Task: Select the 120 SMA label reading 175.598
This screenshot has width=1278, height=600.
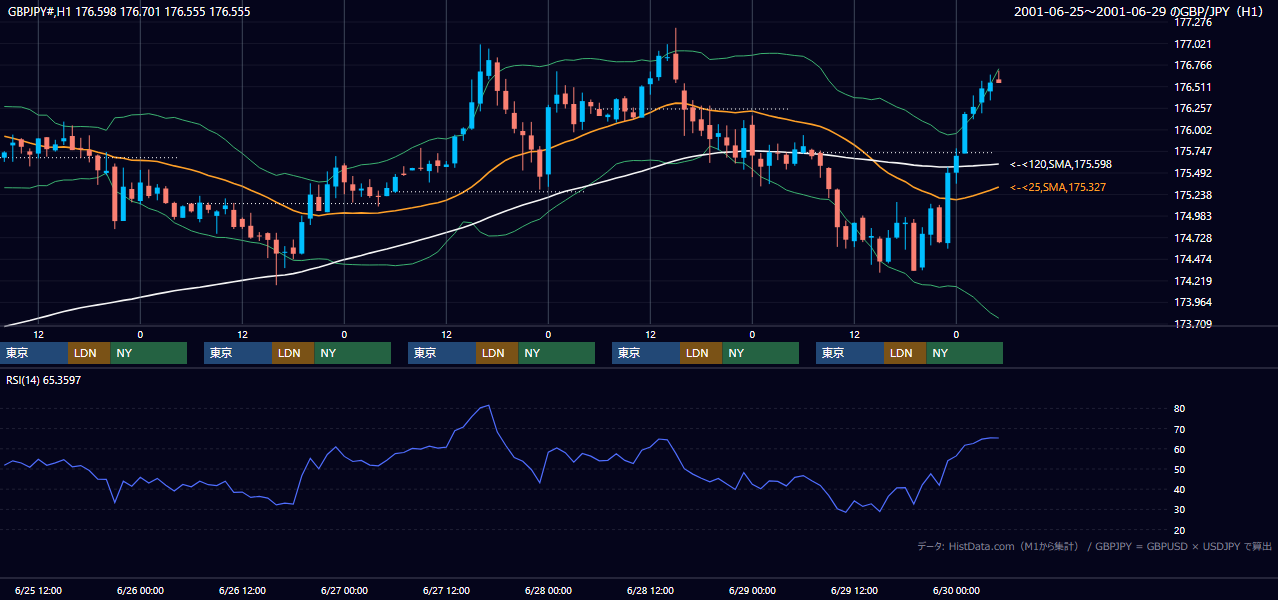Action: click(x=1061, y=164)
